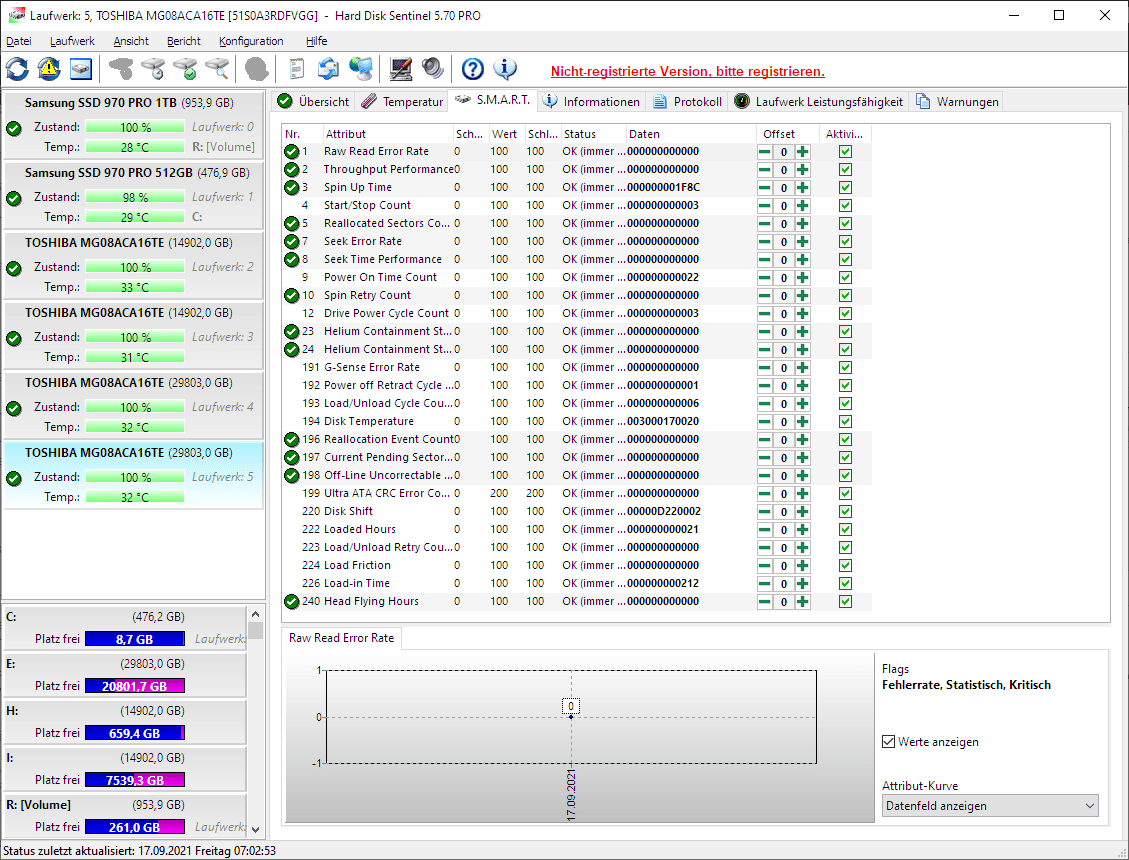Increase offset for Disk Temperature row
1129x860 pixels.
click(803, 422)
